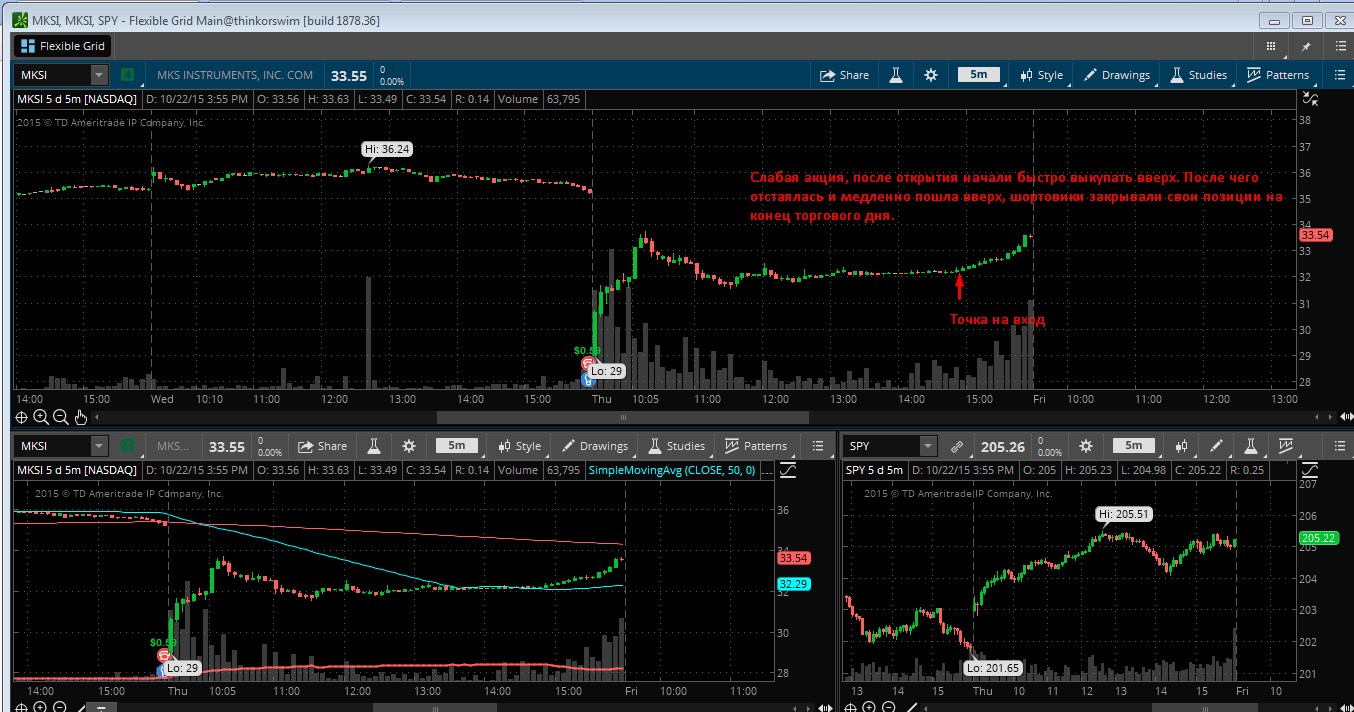
Task: Click the green 205.22 price label in the SPY chart
Action: point(1318,539)
